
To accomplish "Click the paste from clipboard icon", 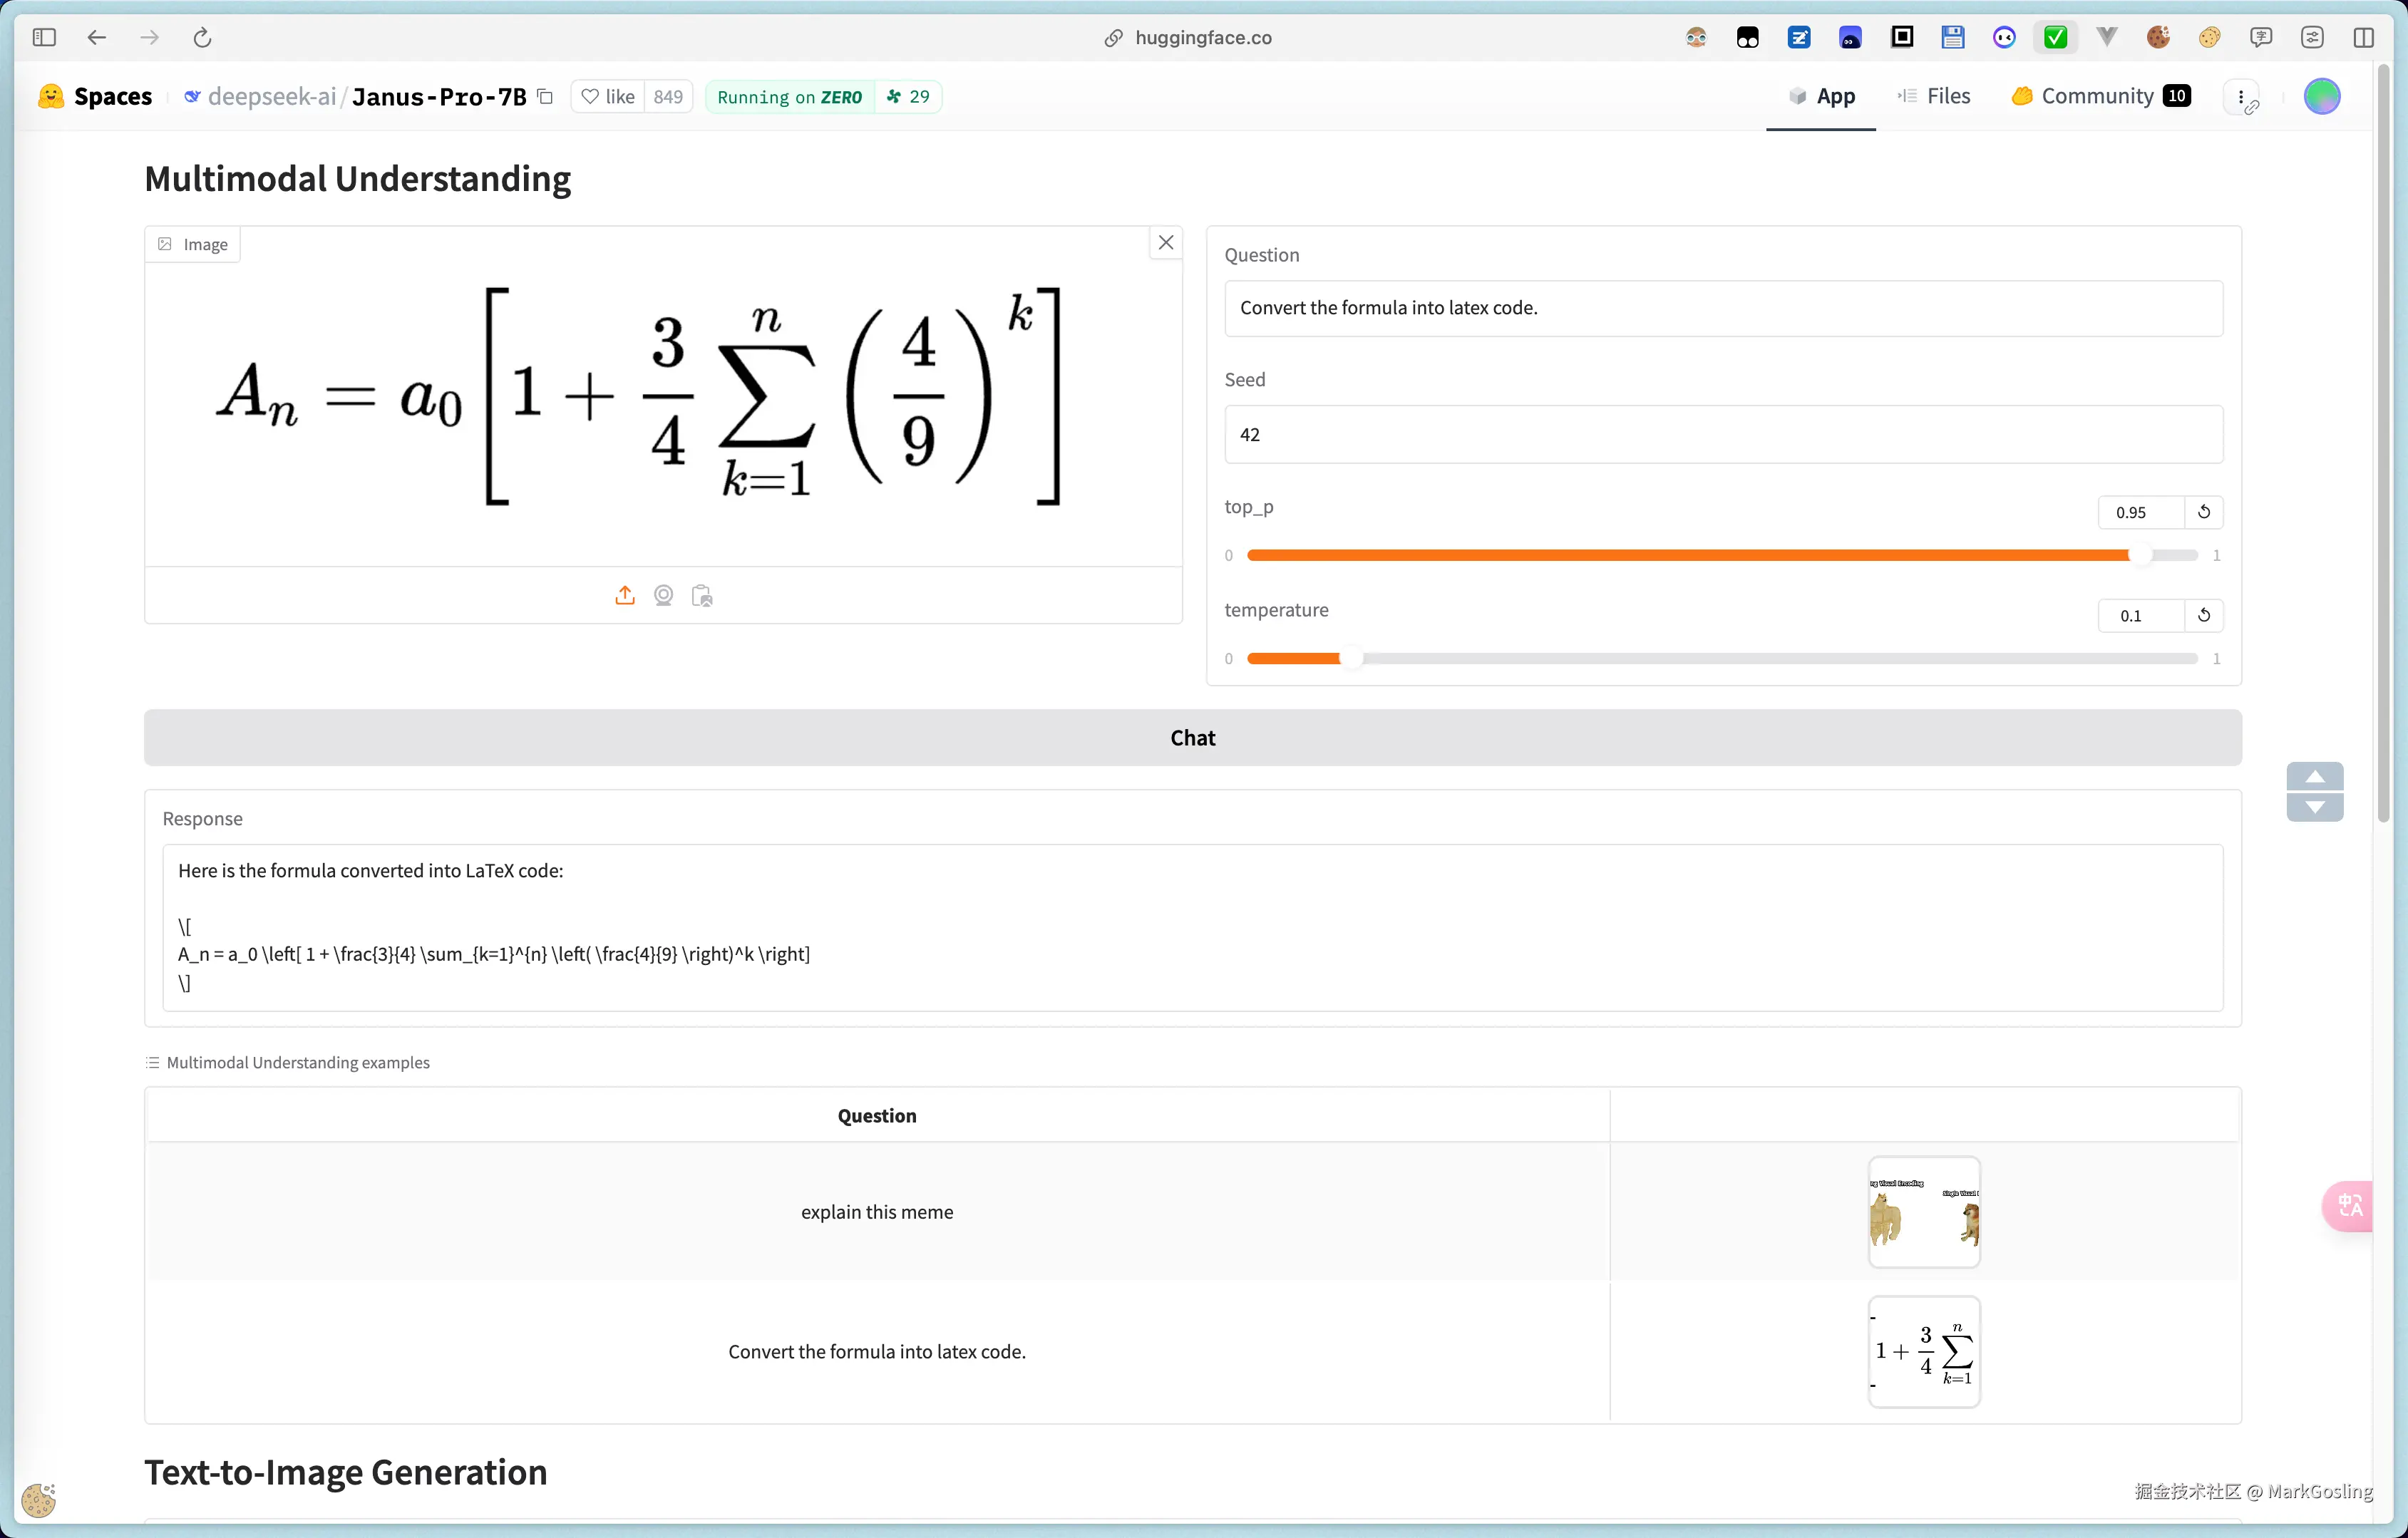I will [x=702, y=596].
